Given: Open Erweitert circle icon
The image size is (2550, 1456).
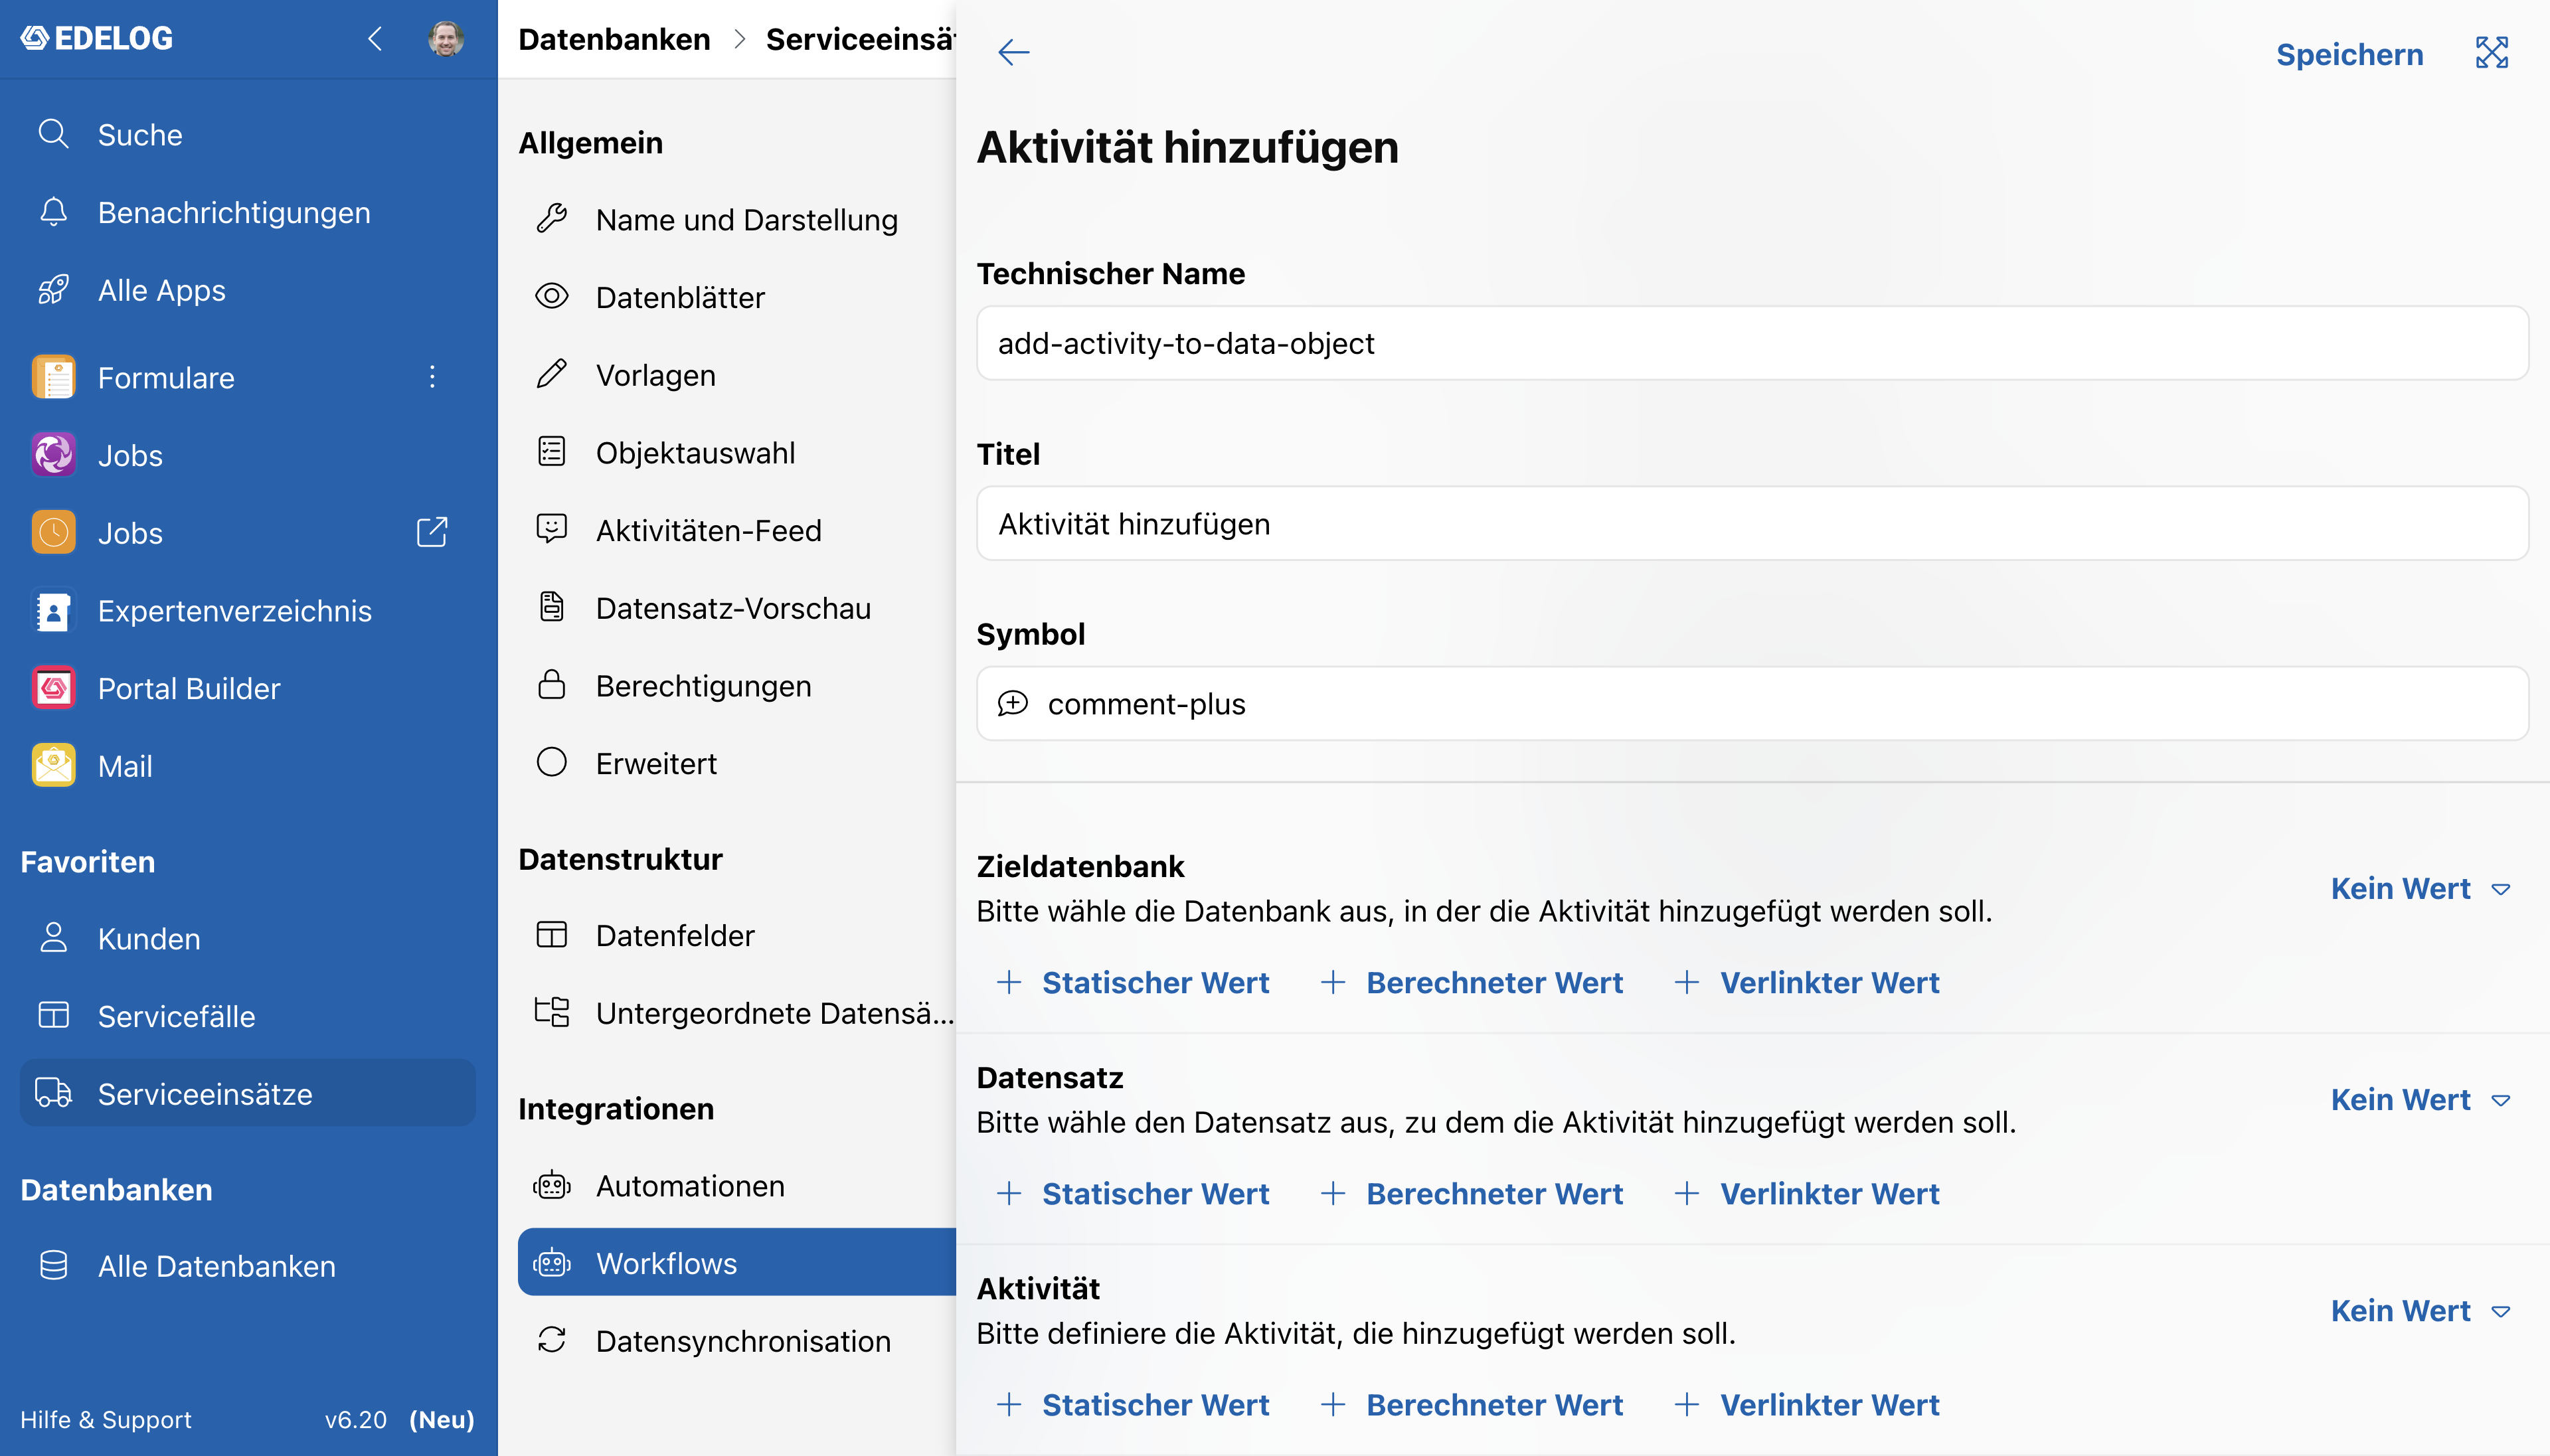Looking at the screenshot, I should (552, 762).
